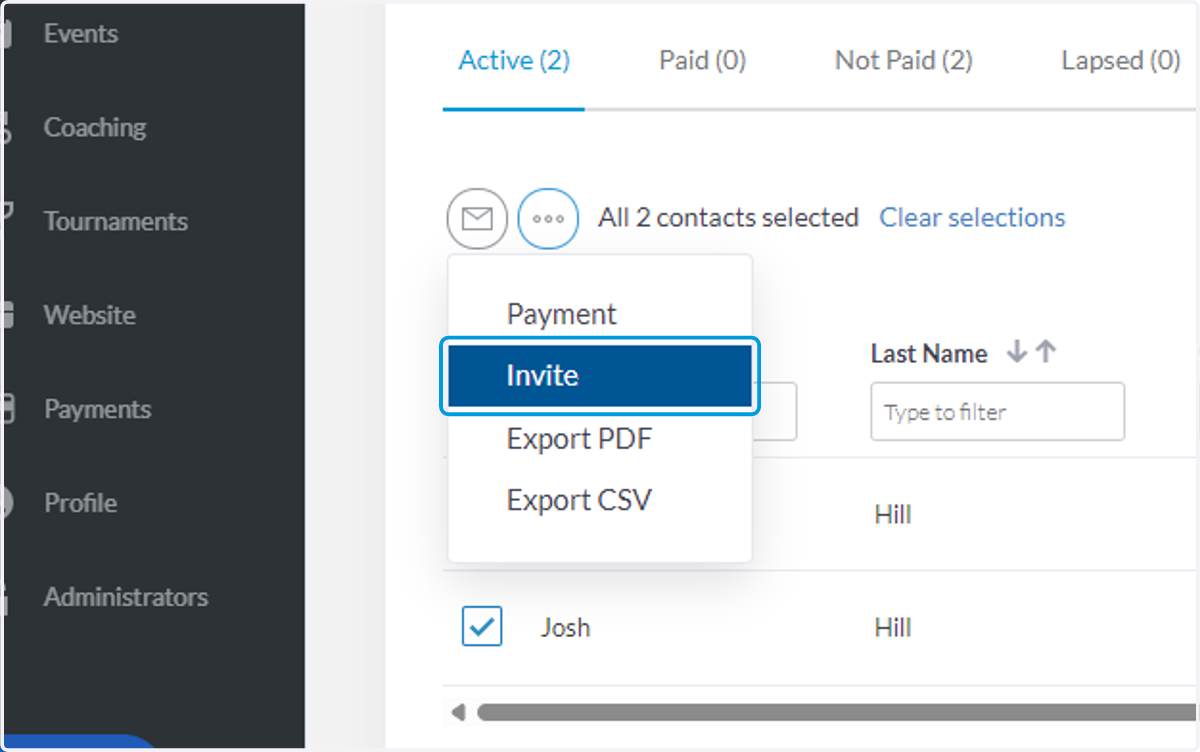Sort Last Name column ascending arrow
This screenshot has width=1200, height=752.
point(1045,352)
